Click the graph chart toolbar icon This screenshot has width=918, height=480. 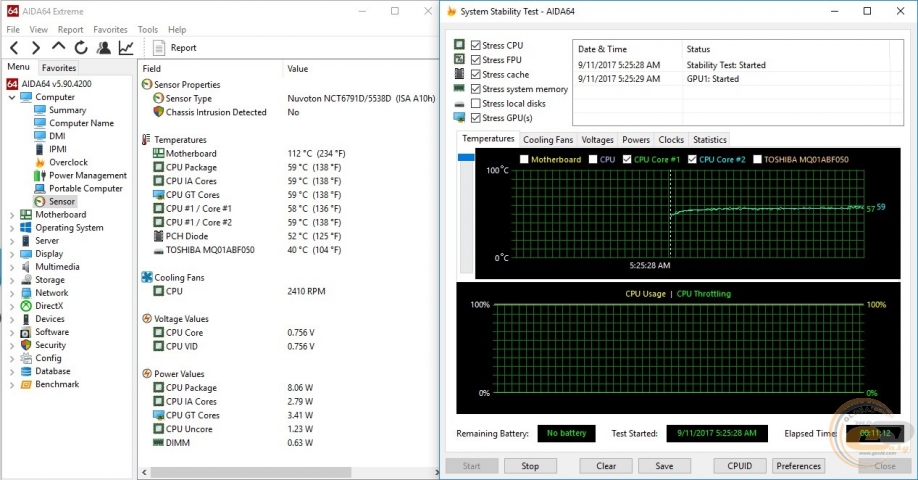coord(126,47)
